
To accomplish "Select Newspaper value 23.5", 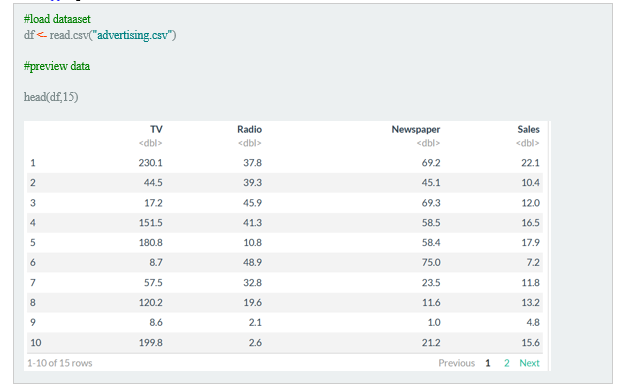I will (431, 283).
